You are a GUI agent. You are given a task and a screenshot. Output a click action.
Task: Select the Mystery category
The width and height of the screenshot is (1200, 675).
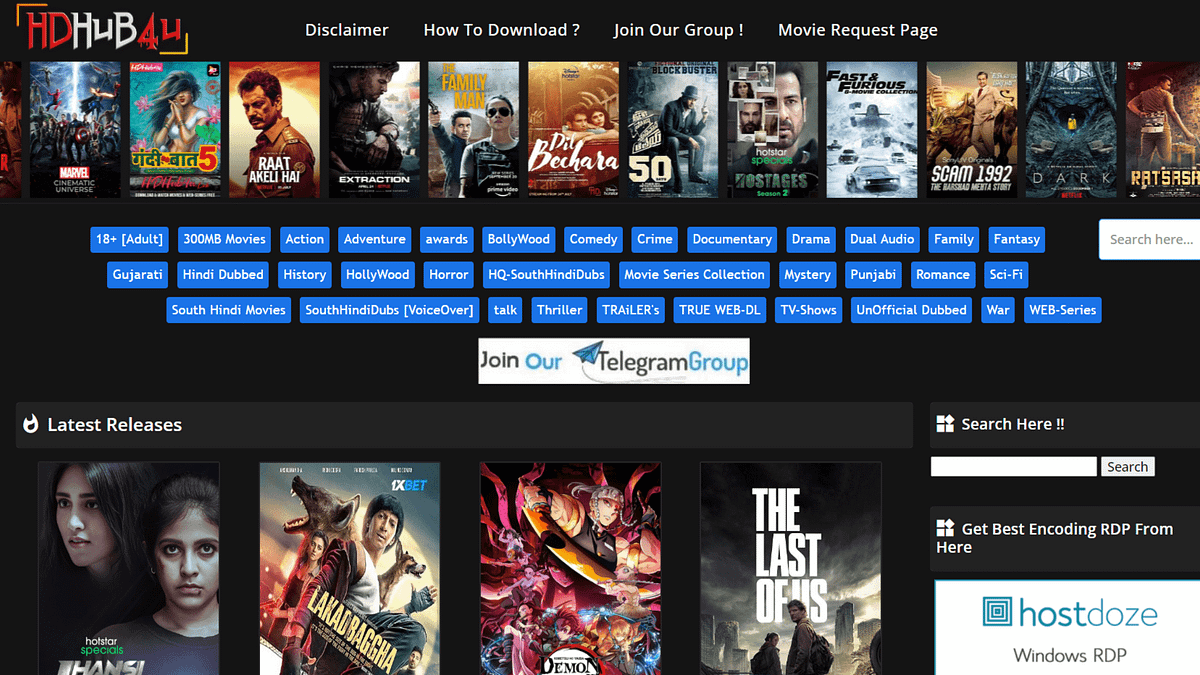[808, 275]
